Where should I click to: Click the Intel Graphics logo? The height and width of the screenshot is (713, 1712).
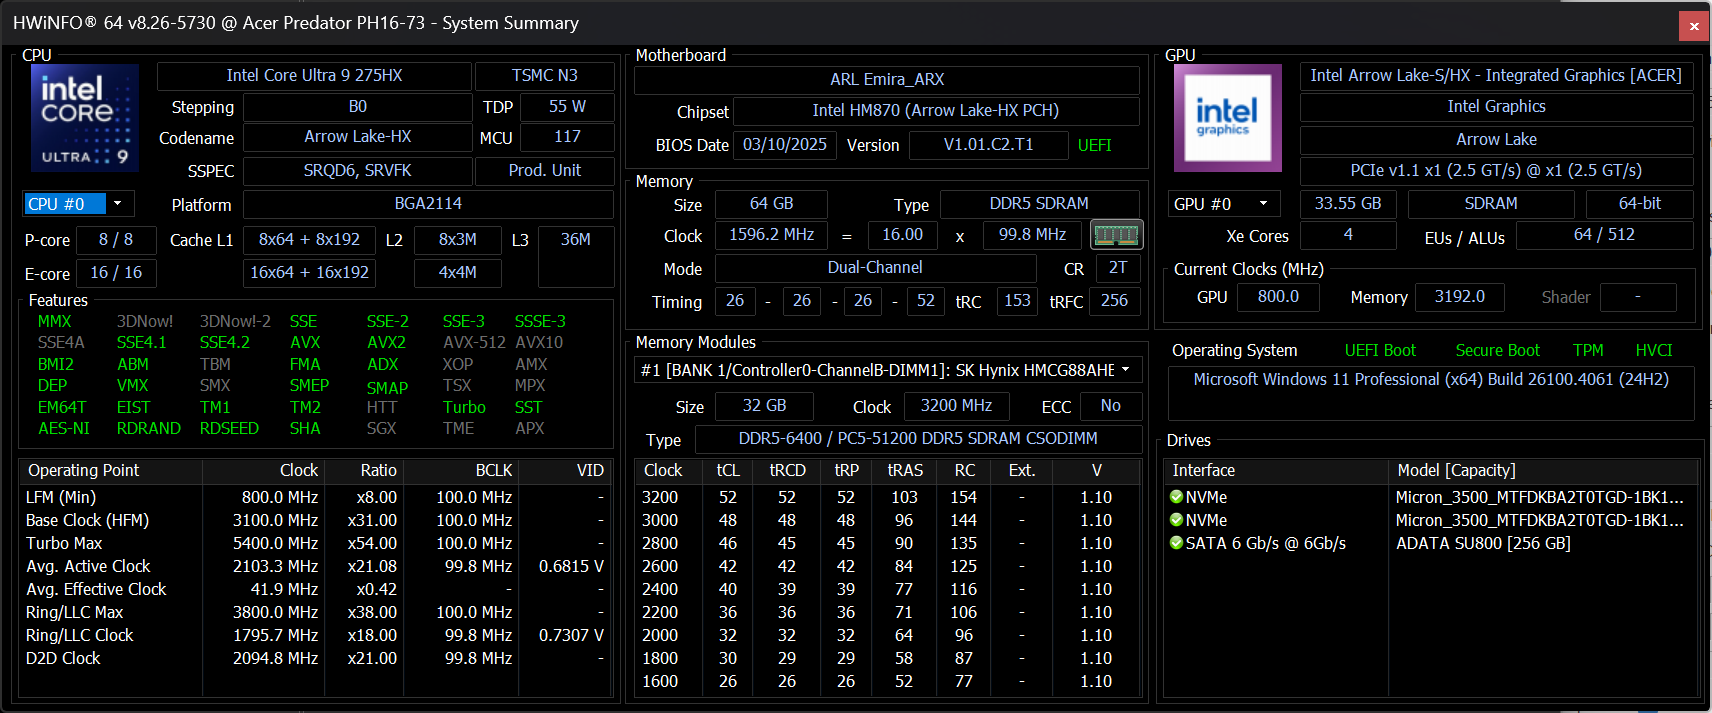pos(1227,117)
